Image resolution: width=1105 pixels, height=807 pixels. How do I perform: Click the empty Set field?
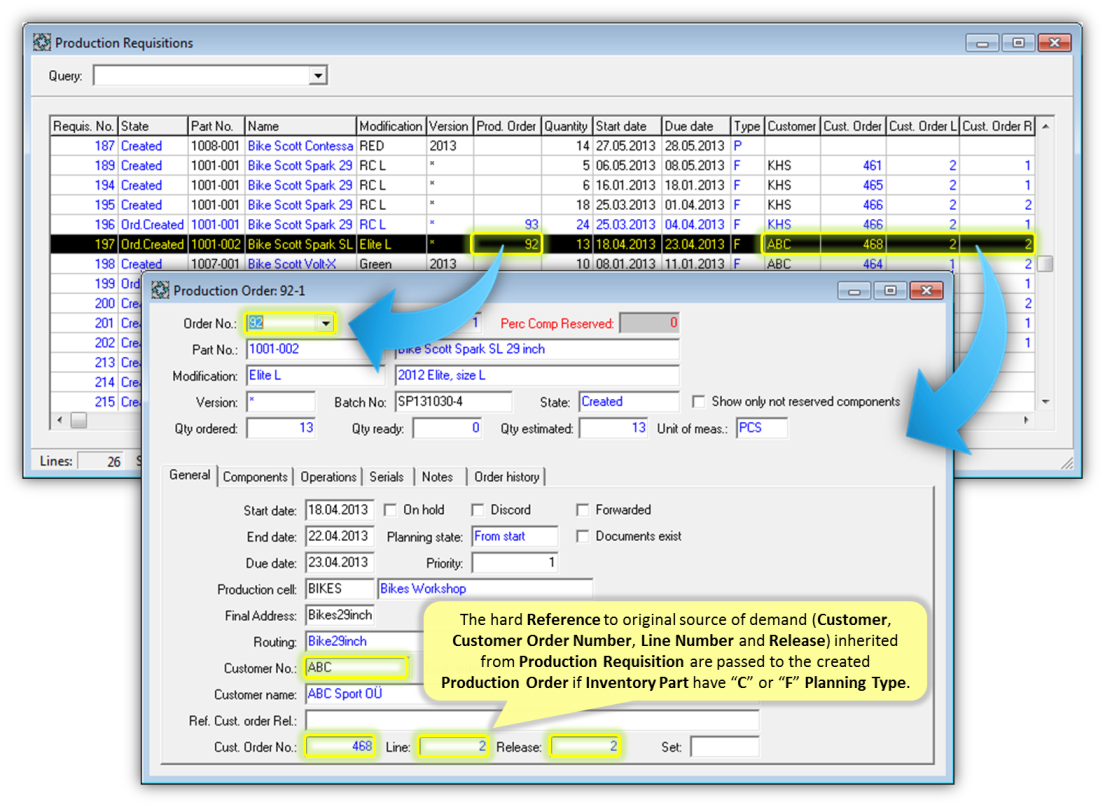[724, 746]
